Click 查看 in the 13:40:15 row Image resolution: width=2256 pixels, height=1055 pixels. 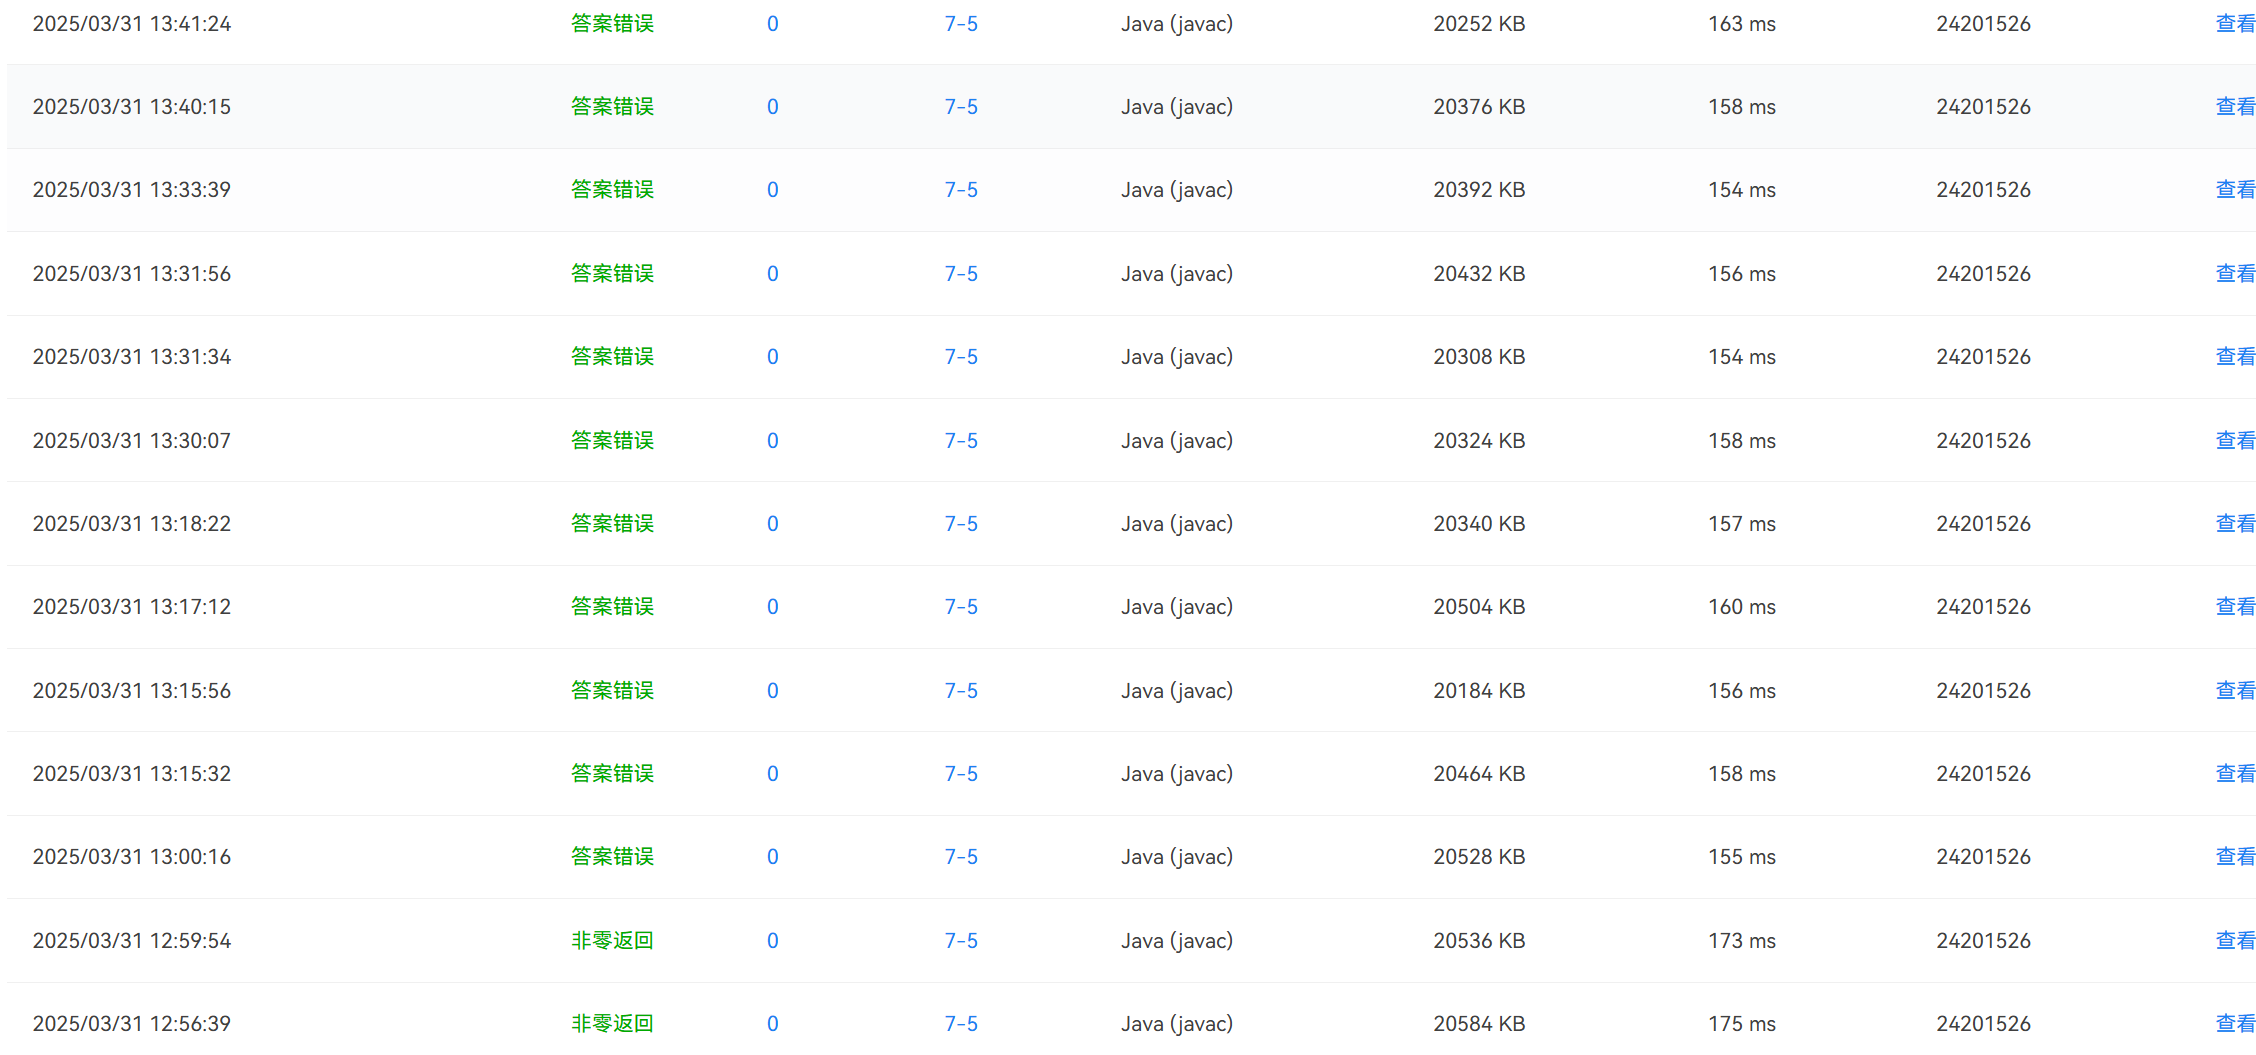tap(2235, 107)
